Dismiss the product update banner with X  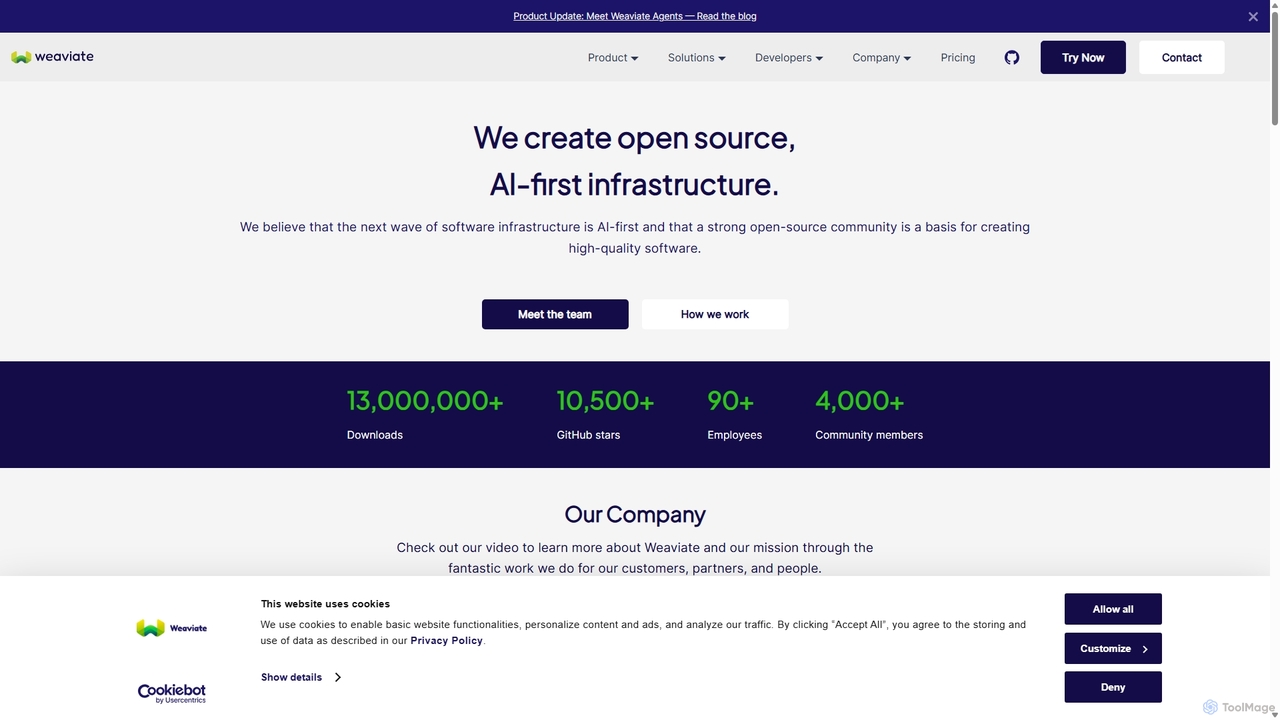click(x=1253, y=16)
